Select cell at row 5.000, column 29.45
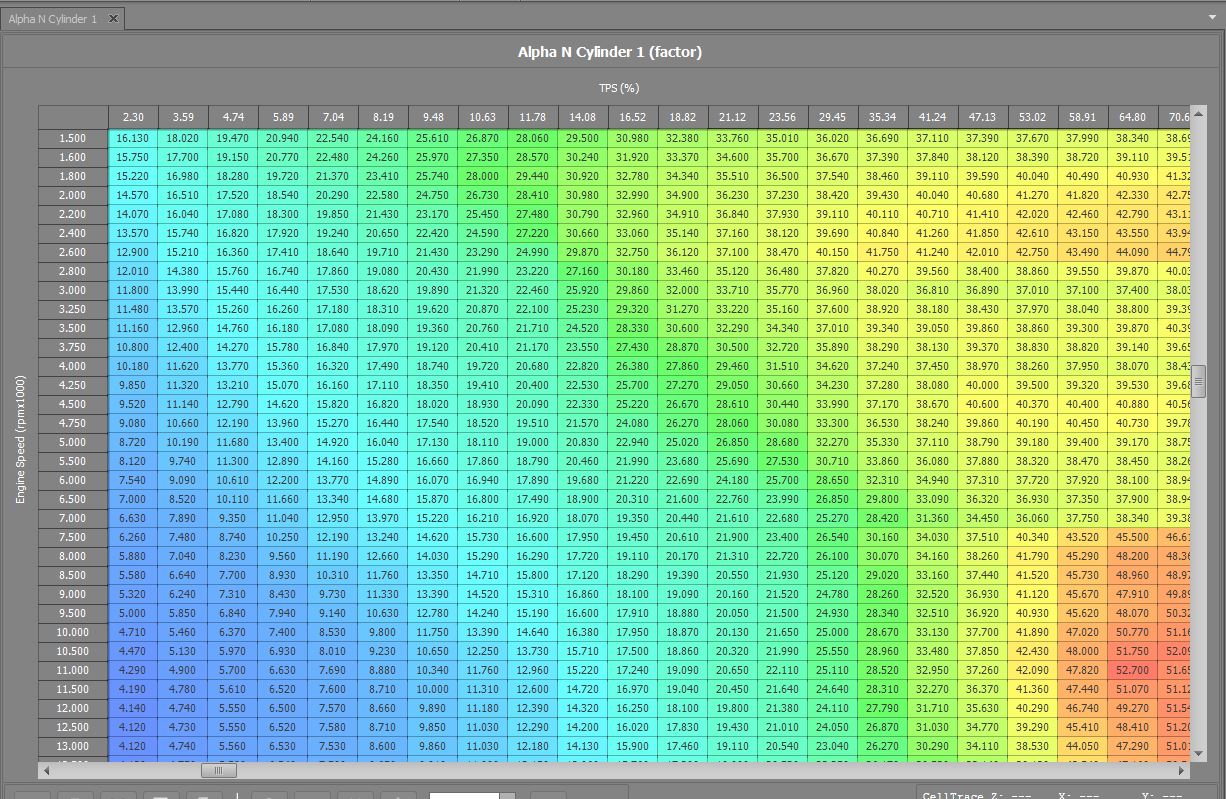1226x799 pixels. [x=832, y=442]
